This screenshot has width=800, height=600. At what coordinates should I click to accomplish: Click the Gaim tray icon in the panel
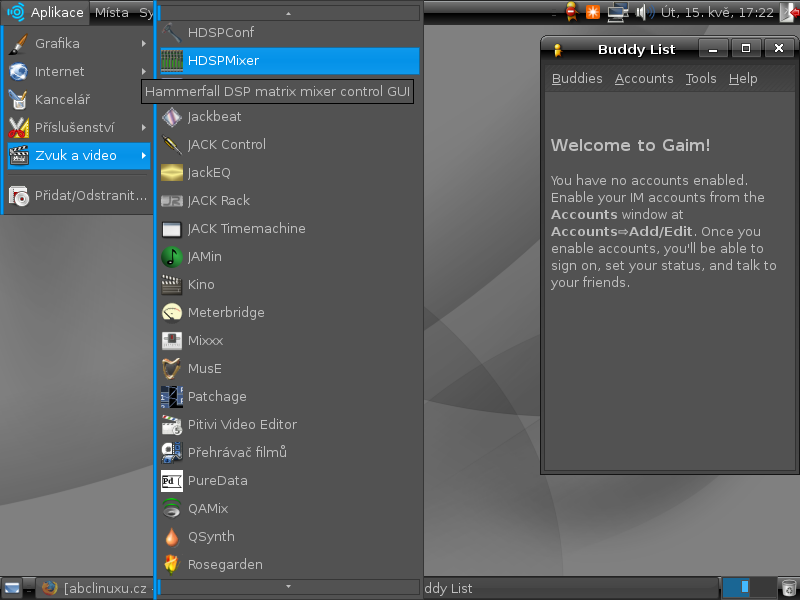(x=572, y=12)
